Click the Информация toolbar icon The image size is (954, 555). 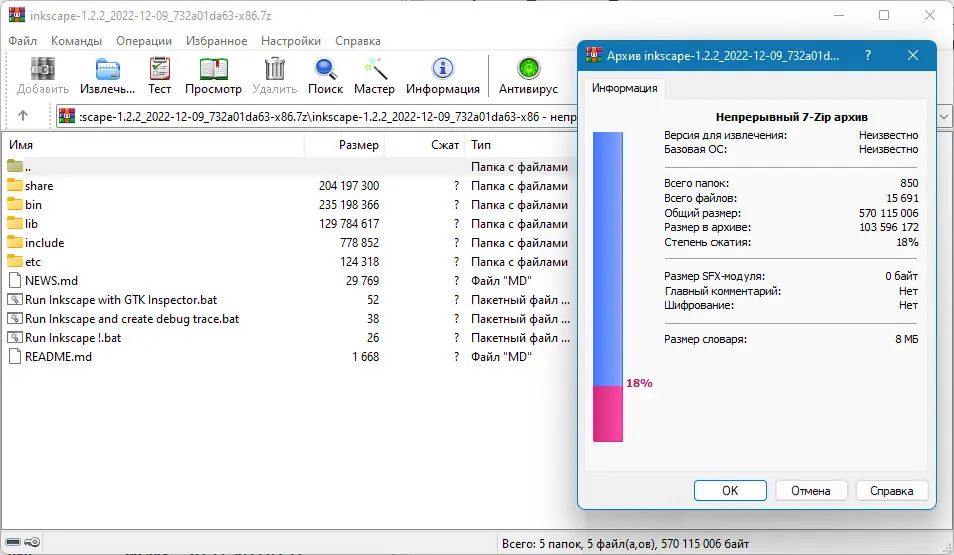tap(443, 69)
